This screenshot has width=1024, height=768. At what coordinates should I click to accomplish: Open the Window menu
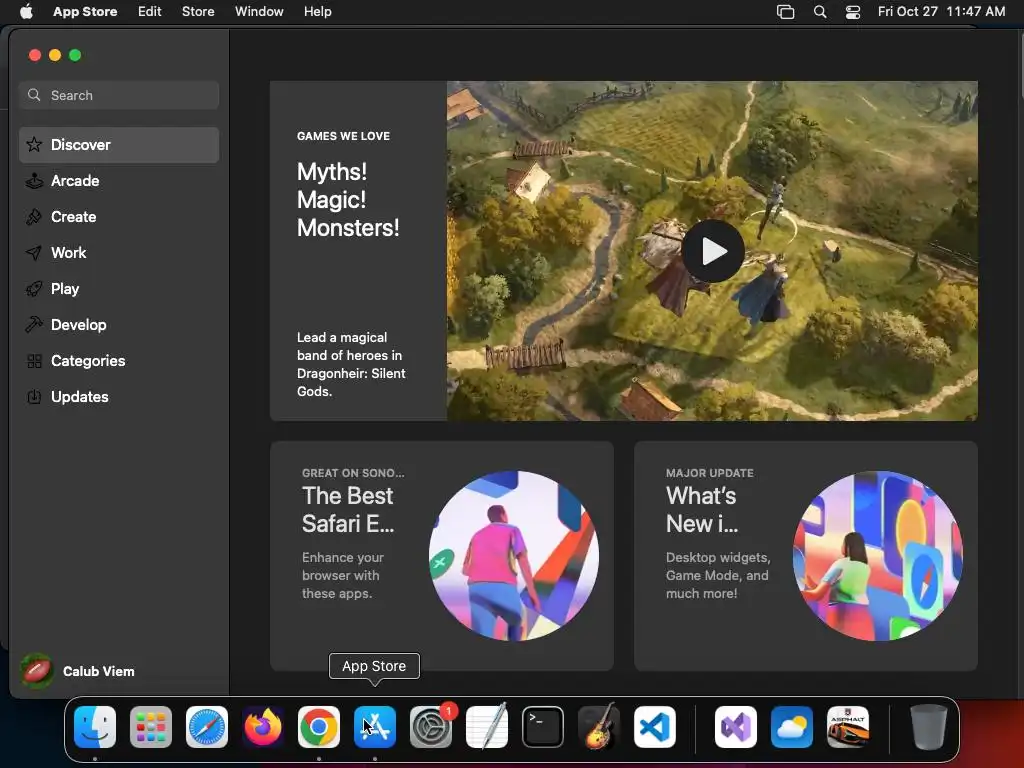click(x=259, y=11)
